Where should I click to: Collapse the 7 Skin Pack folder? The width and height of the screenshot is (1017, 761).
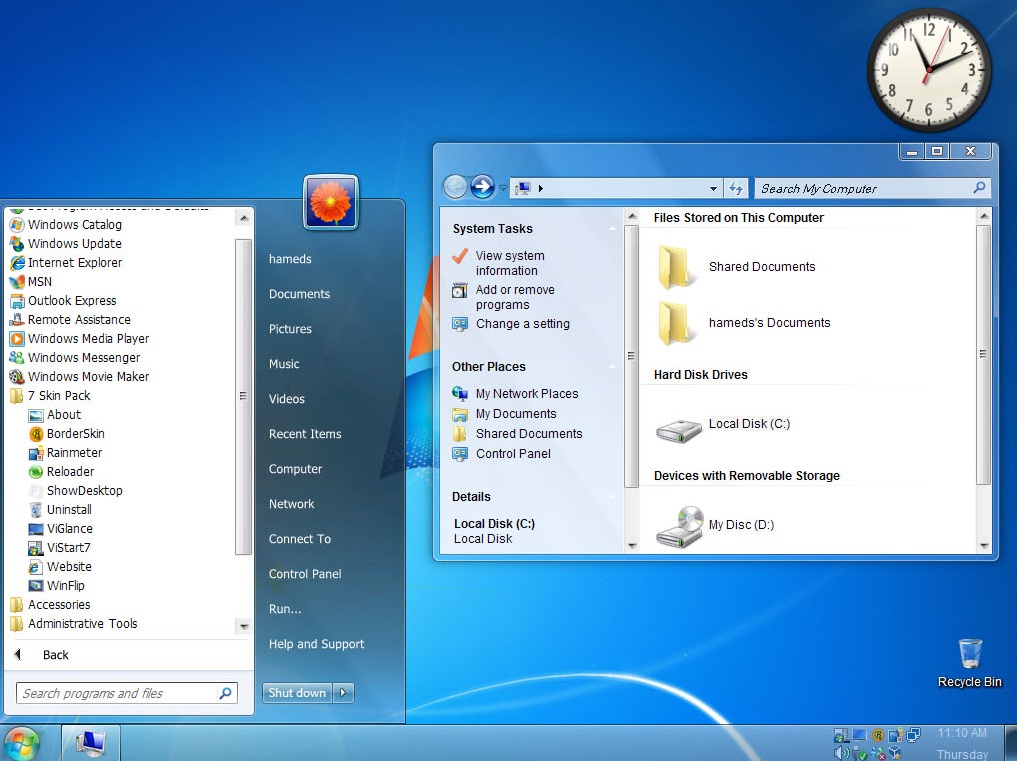[x=50, y=396]
